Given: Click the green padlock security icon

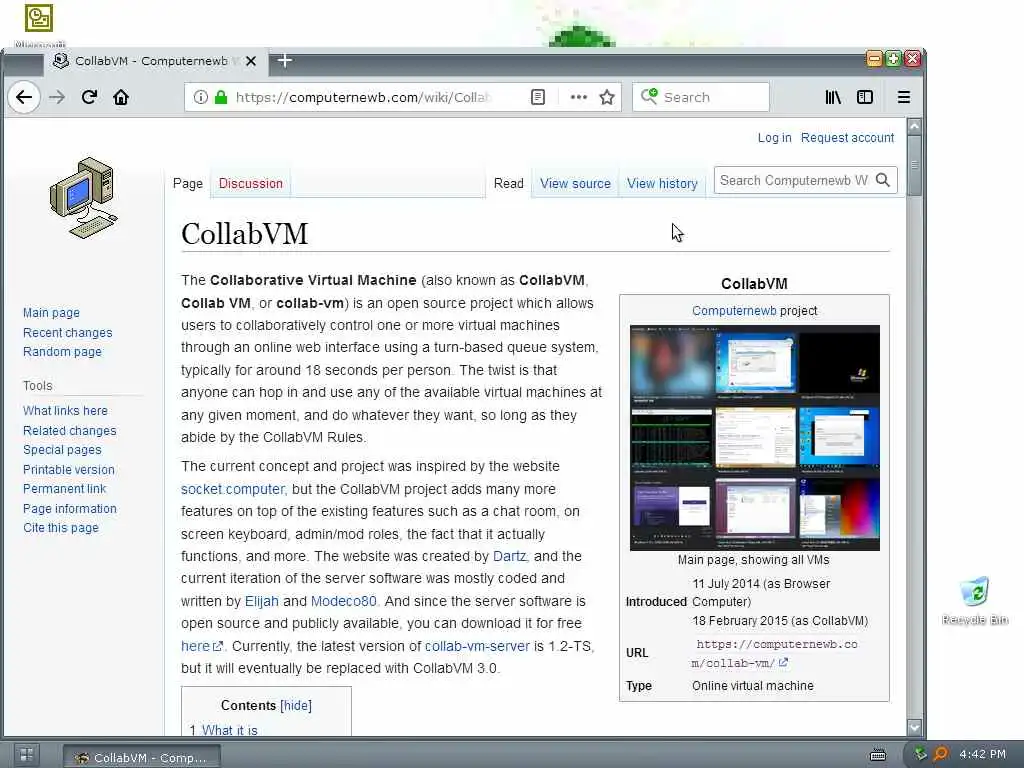Looking at the screenshot, I should 221,97.
